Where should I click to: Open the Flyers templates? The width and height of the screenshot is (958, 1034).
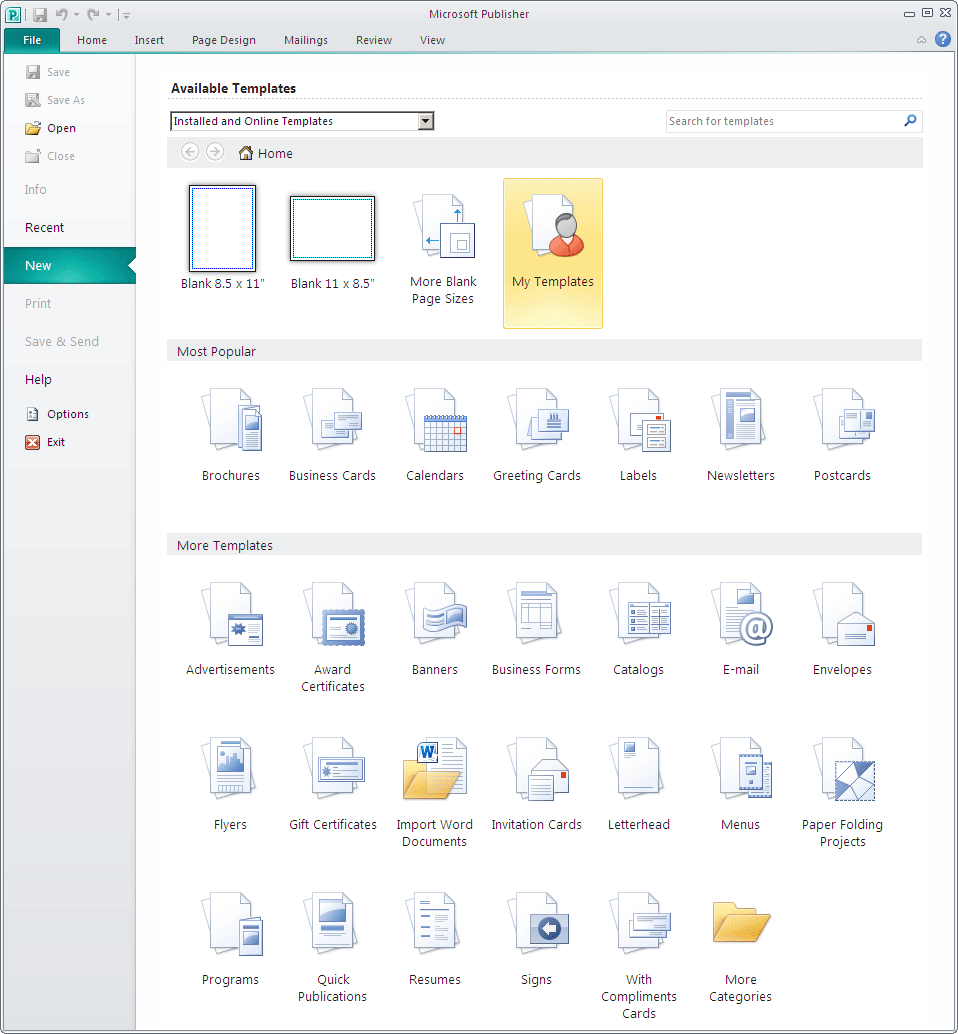(230, 784)
